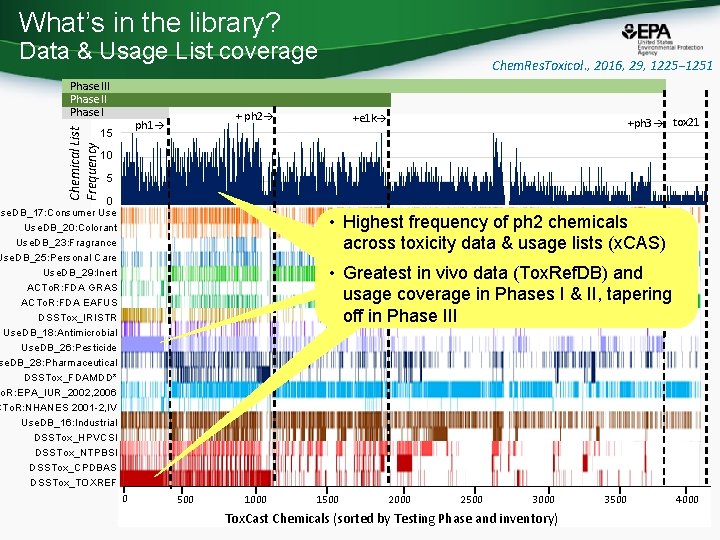Click the 'DSSTox_IRISTR' row label
Viewport: 720px width, 540px height.
point(78,318)
